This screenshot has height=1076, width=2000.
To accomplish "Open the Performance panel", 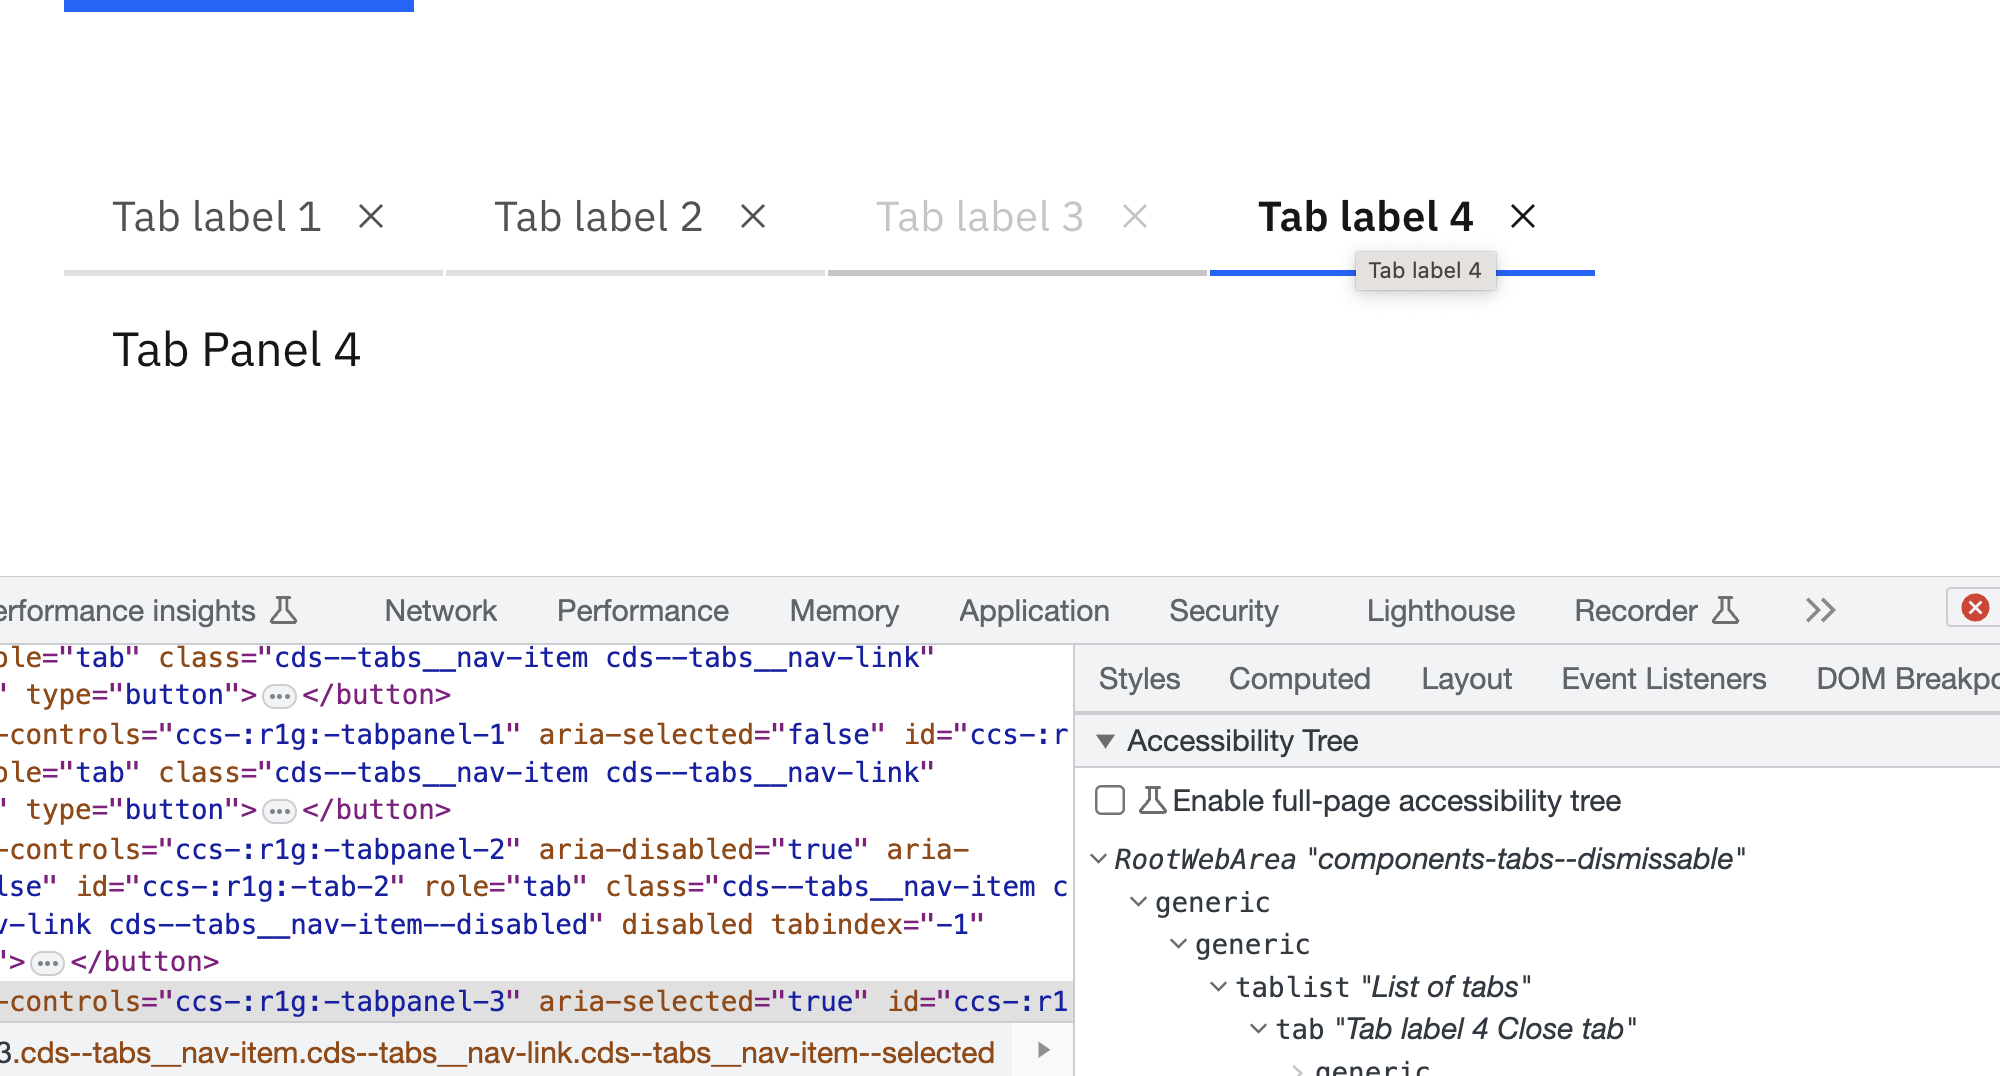I will 643,611.
